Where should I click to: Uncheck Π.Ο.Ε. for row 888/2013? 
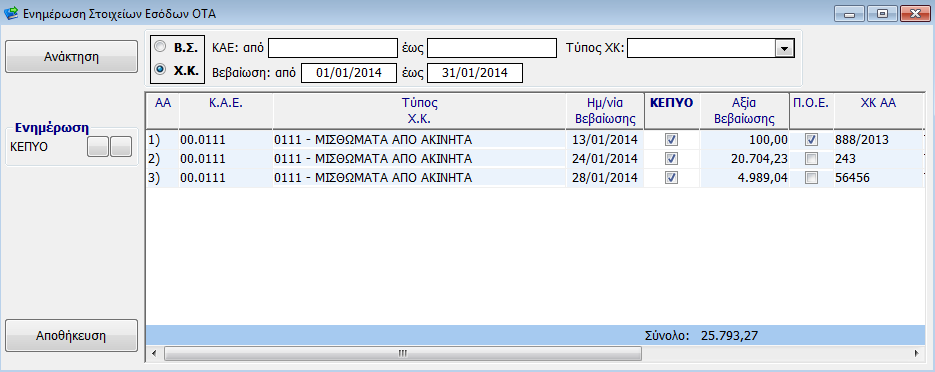pos(811,140)
